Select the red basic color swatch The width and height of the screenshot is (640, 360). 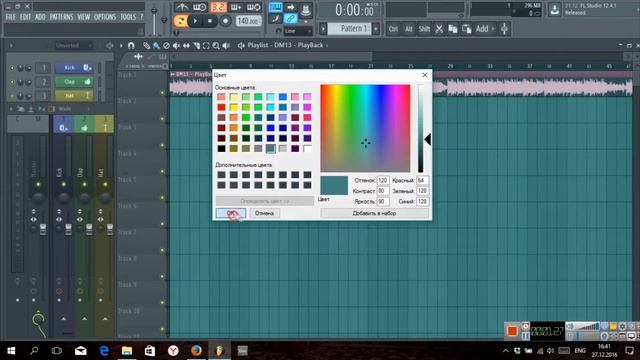[x=221, y=107]
